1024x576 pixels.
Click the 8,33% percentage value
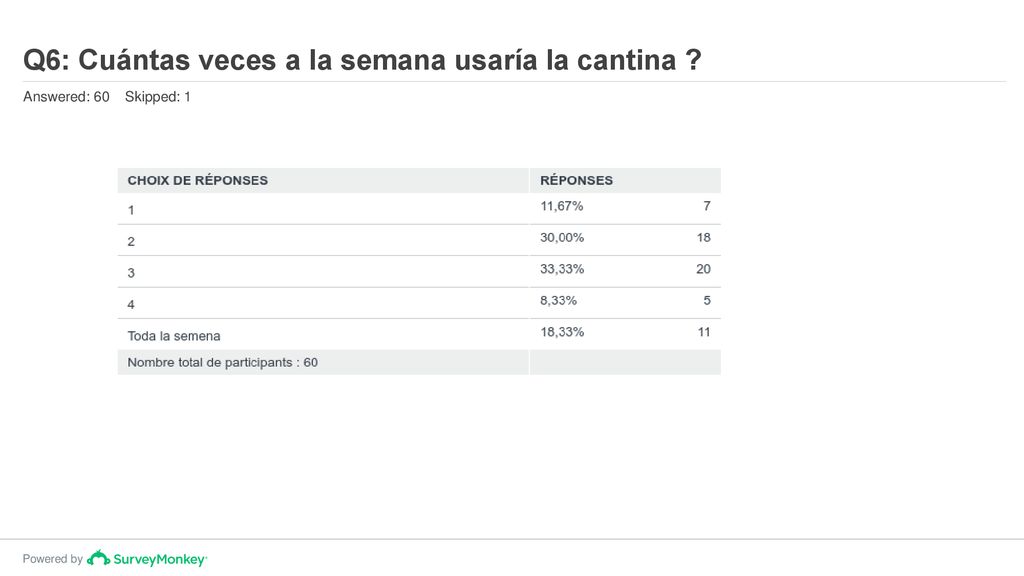(558, 300)
